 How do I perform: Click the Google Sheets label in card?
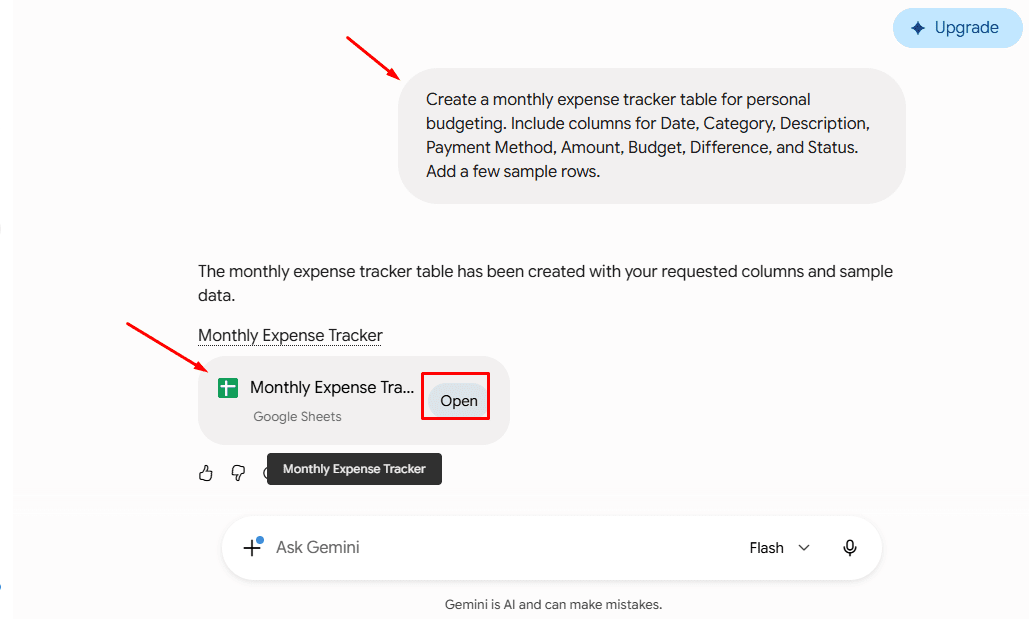(297, 417)
